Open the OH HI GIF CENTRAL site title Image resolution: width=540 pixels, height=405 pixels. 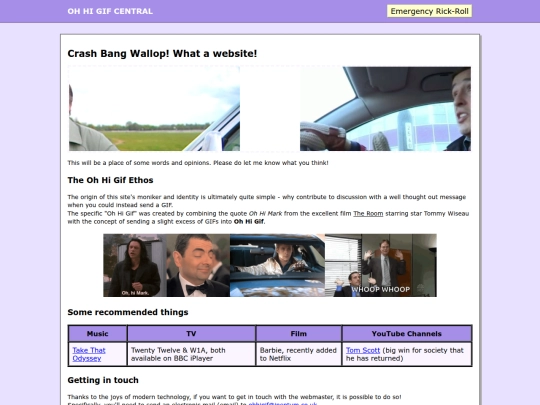point(110,11)
